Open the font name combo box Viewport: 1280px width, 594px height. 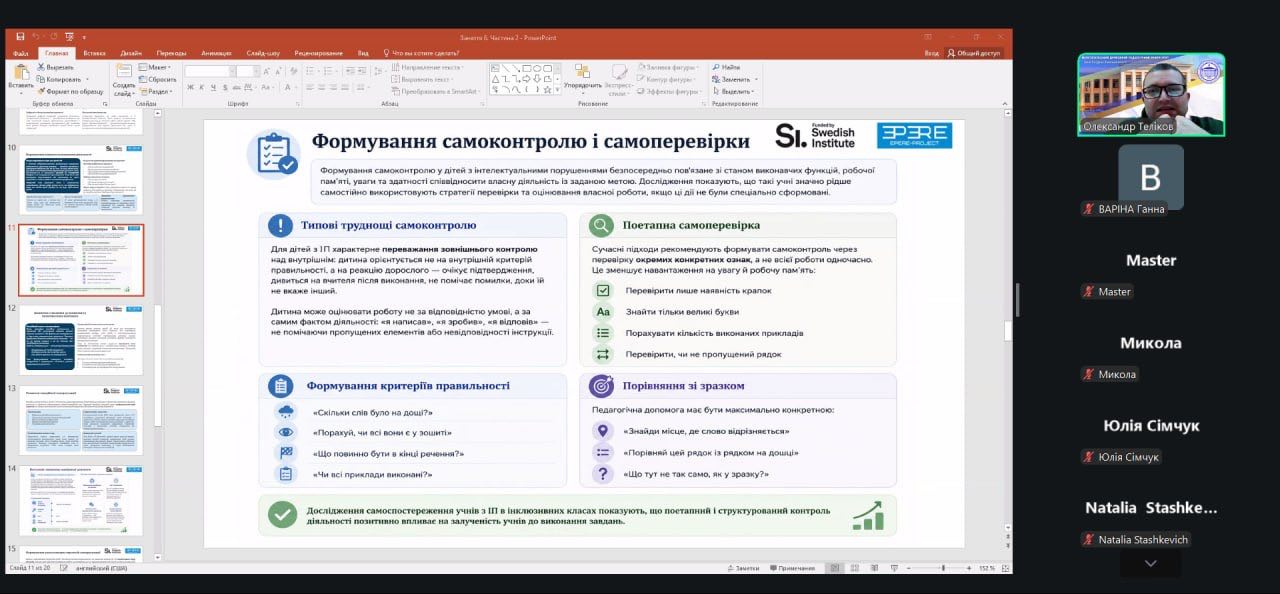tap(208, 71)
